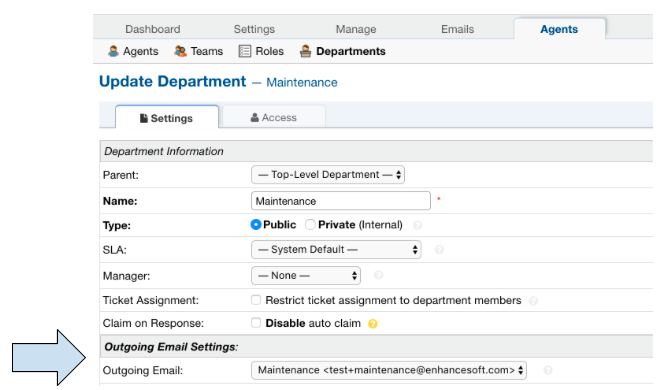The image size is (656, 390).
Task: Click the department Name input field
Action: pyautogui.click(x=341, y=201)
